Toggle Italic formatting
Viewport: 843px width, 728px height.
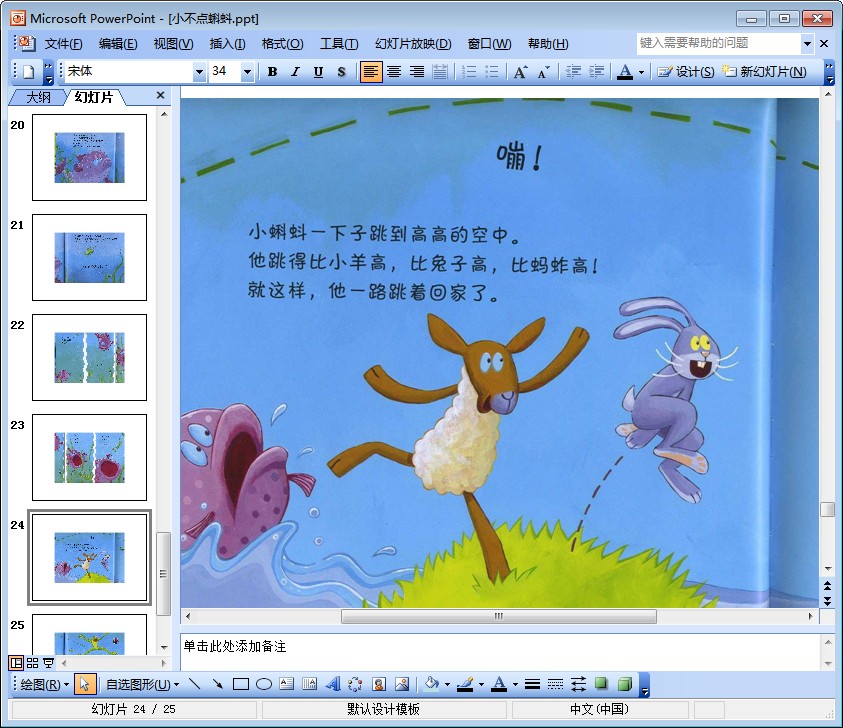pyautogui.click(x=295, y=72)
